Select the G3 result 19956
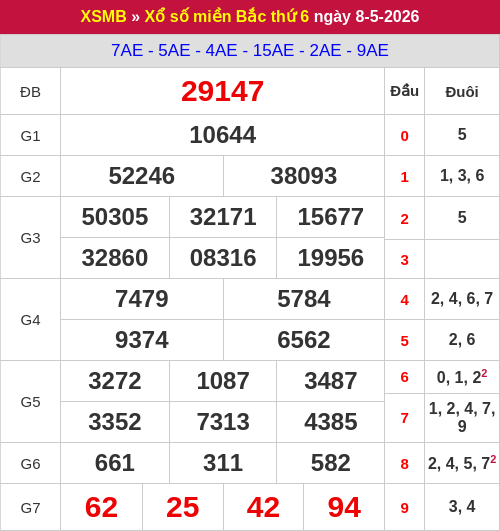The height and width of the screenshot is (531, 500). 330,258
